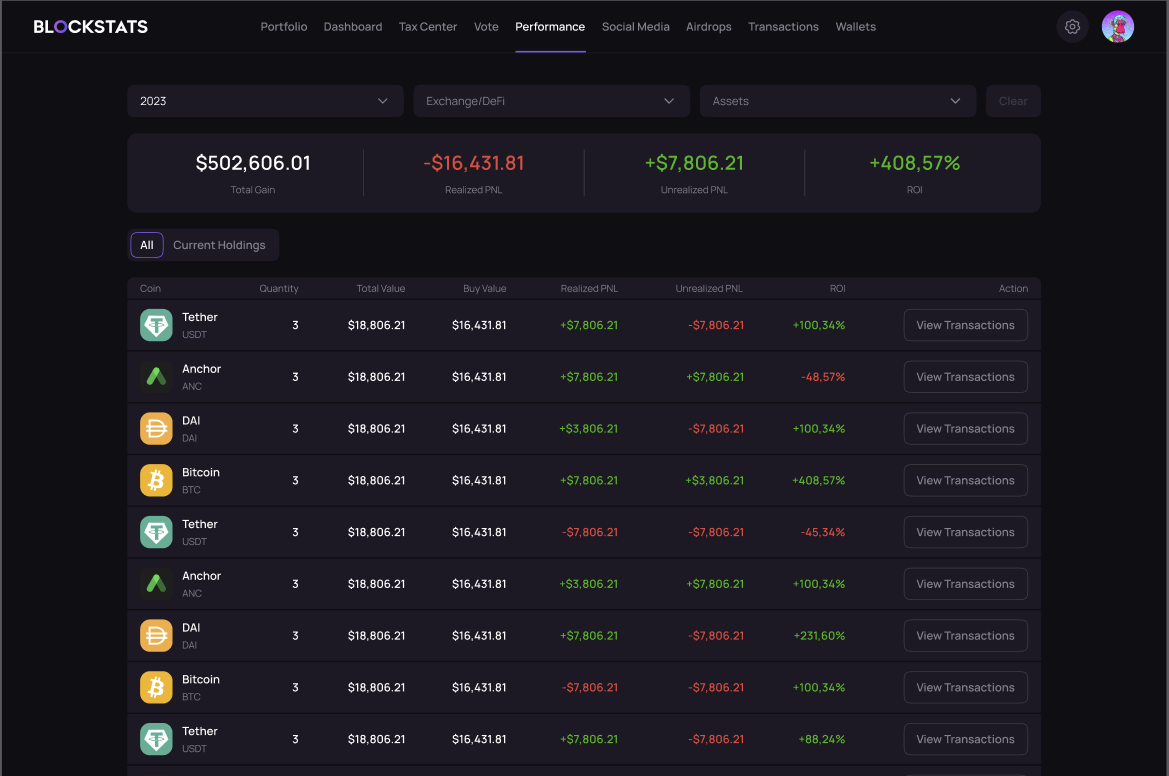The width and height of the screenshot is (1169, 776).
Task: Open the 2023 year dropdown
Action: pos(265,101)
